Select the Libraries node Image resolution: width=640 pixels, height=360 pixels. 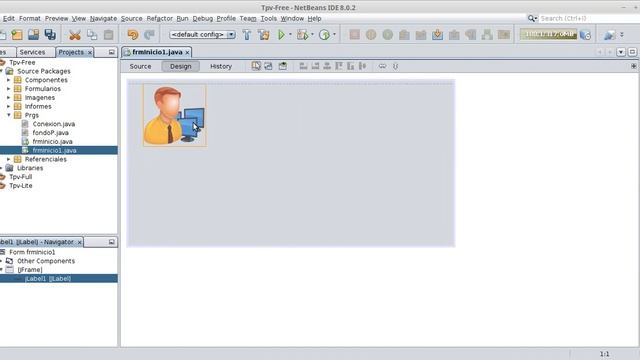[x=30, y=168]
